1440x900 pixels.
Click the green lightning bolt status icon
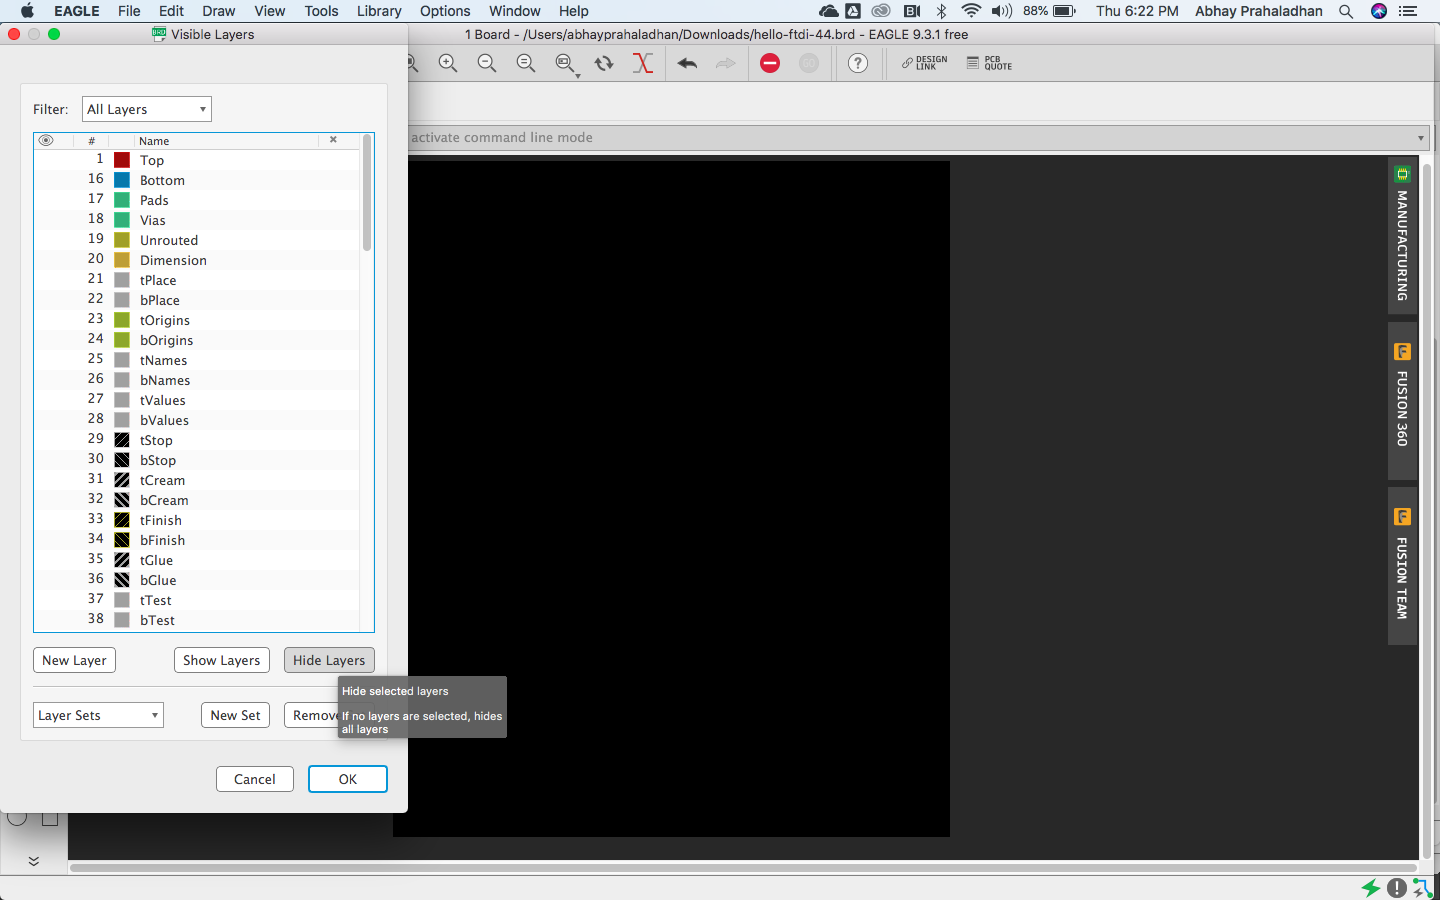click(x=1371, y=887)
